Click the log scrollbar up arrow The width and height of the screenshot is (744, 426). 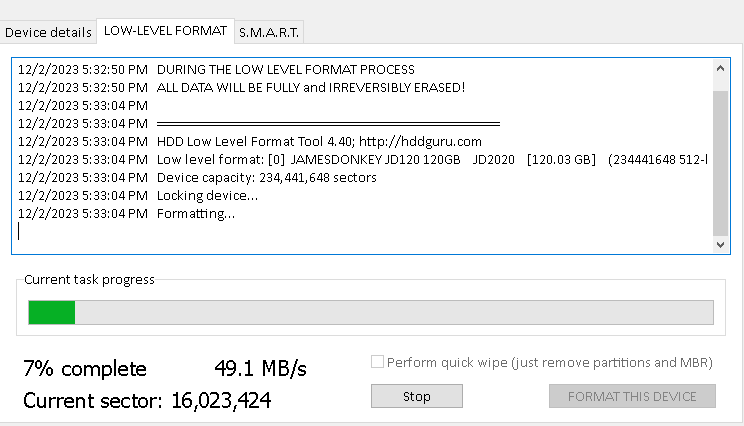pos(721,68)
